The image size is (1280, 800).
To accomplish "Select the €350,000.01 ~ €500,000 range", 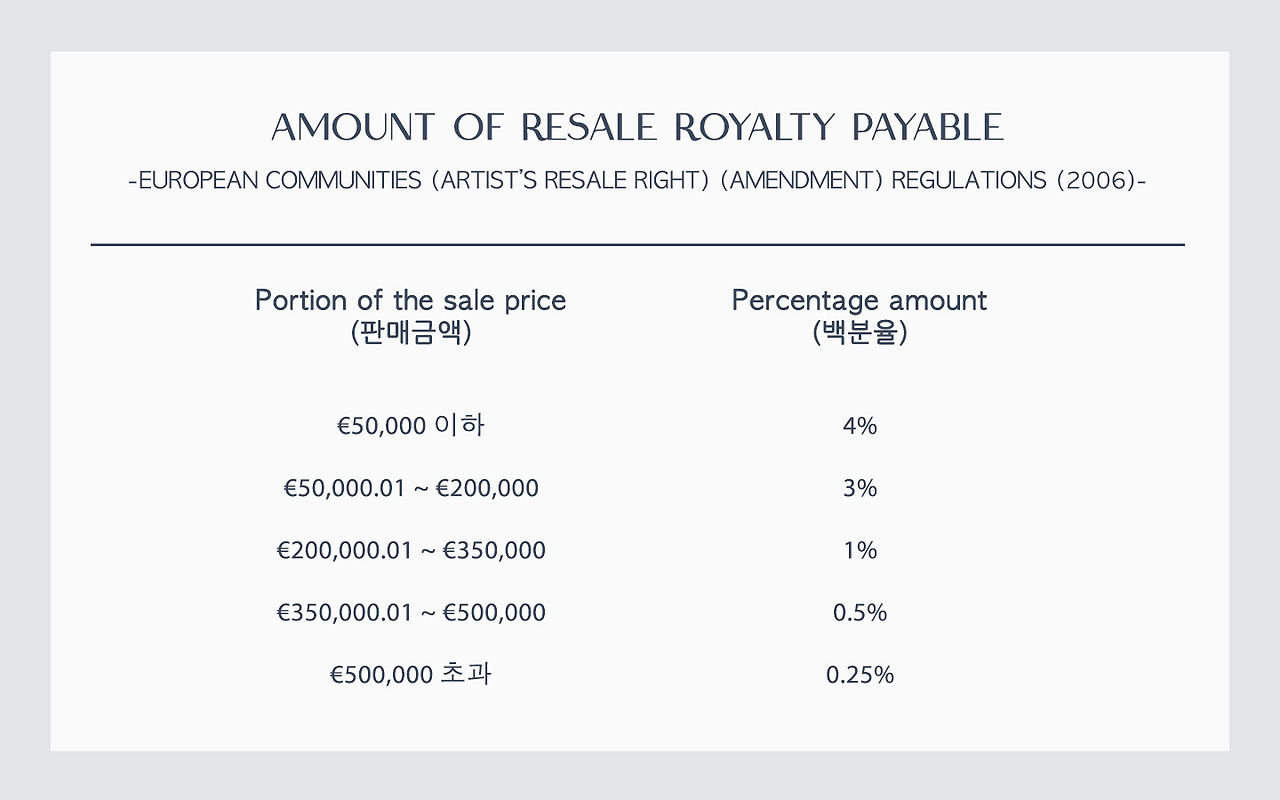I will [411, 612].
